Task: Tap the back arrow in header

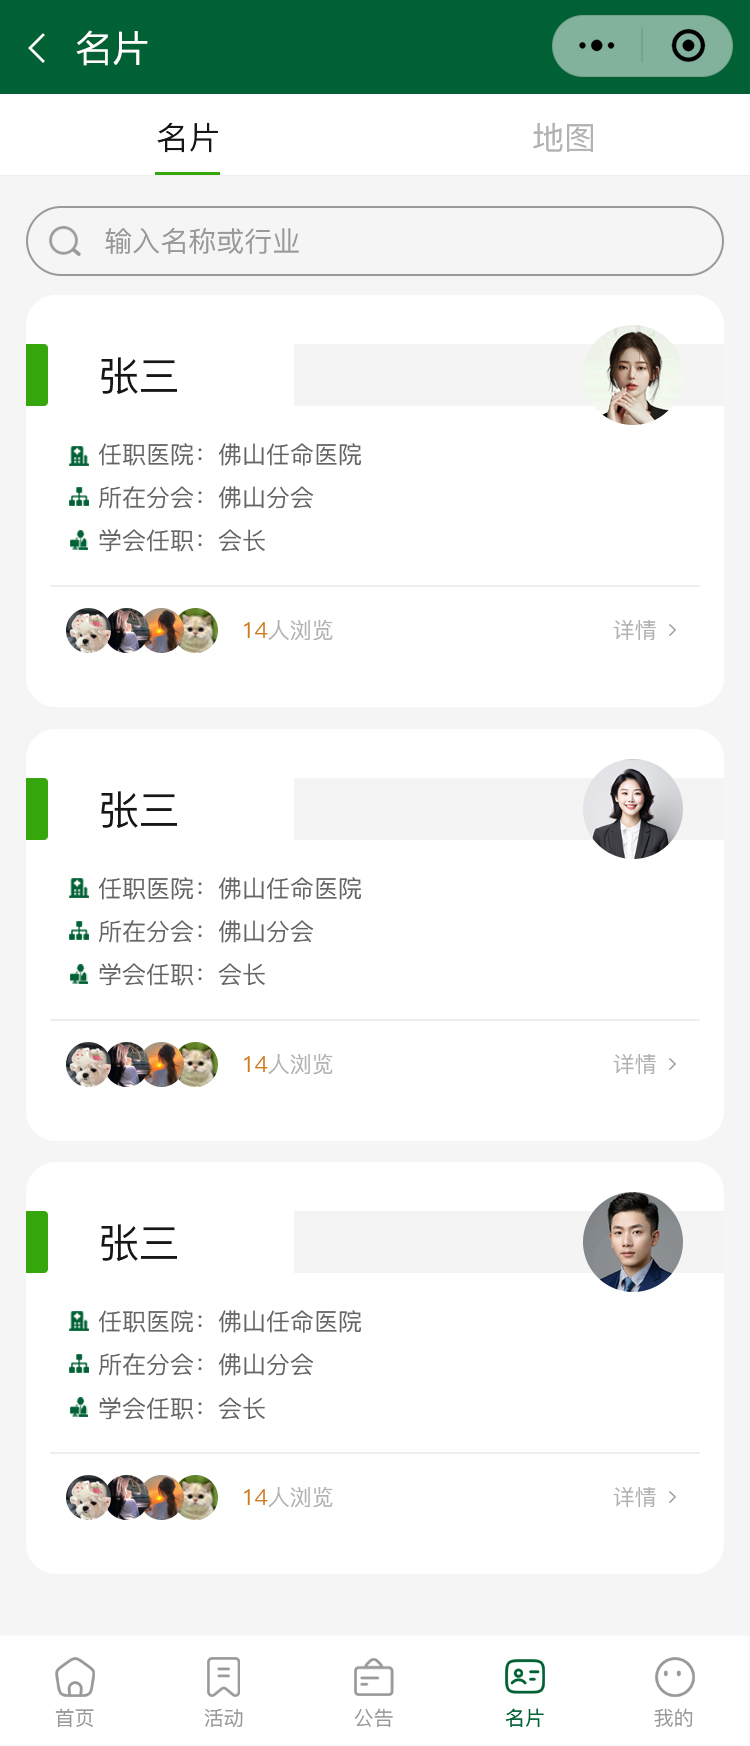Action: click(x=37, y=48)
